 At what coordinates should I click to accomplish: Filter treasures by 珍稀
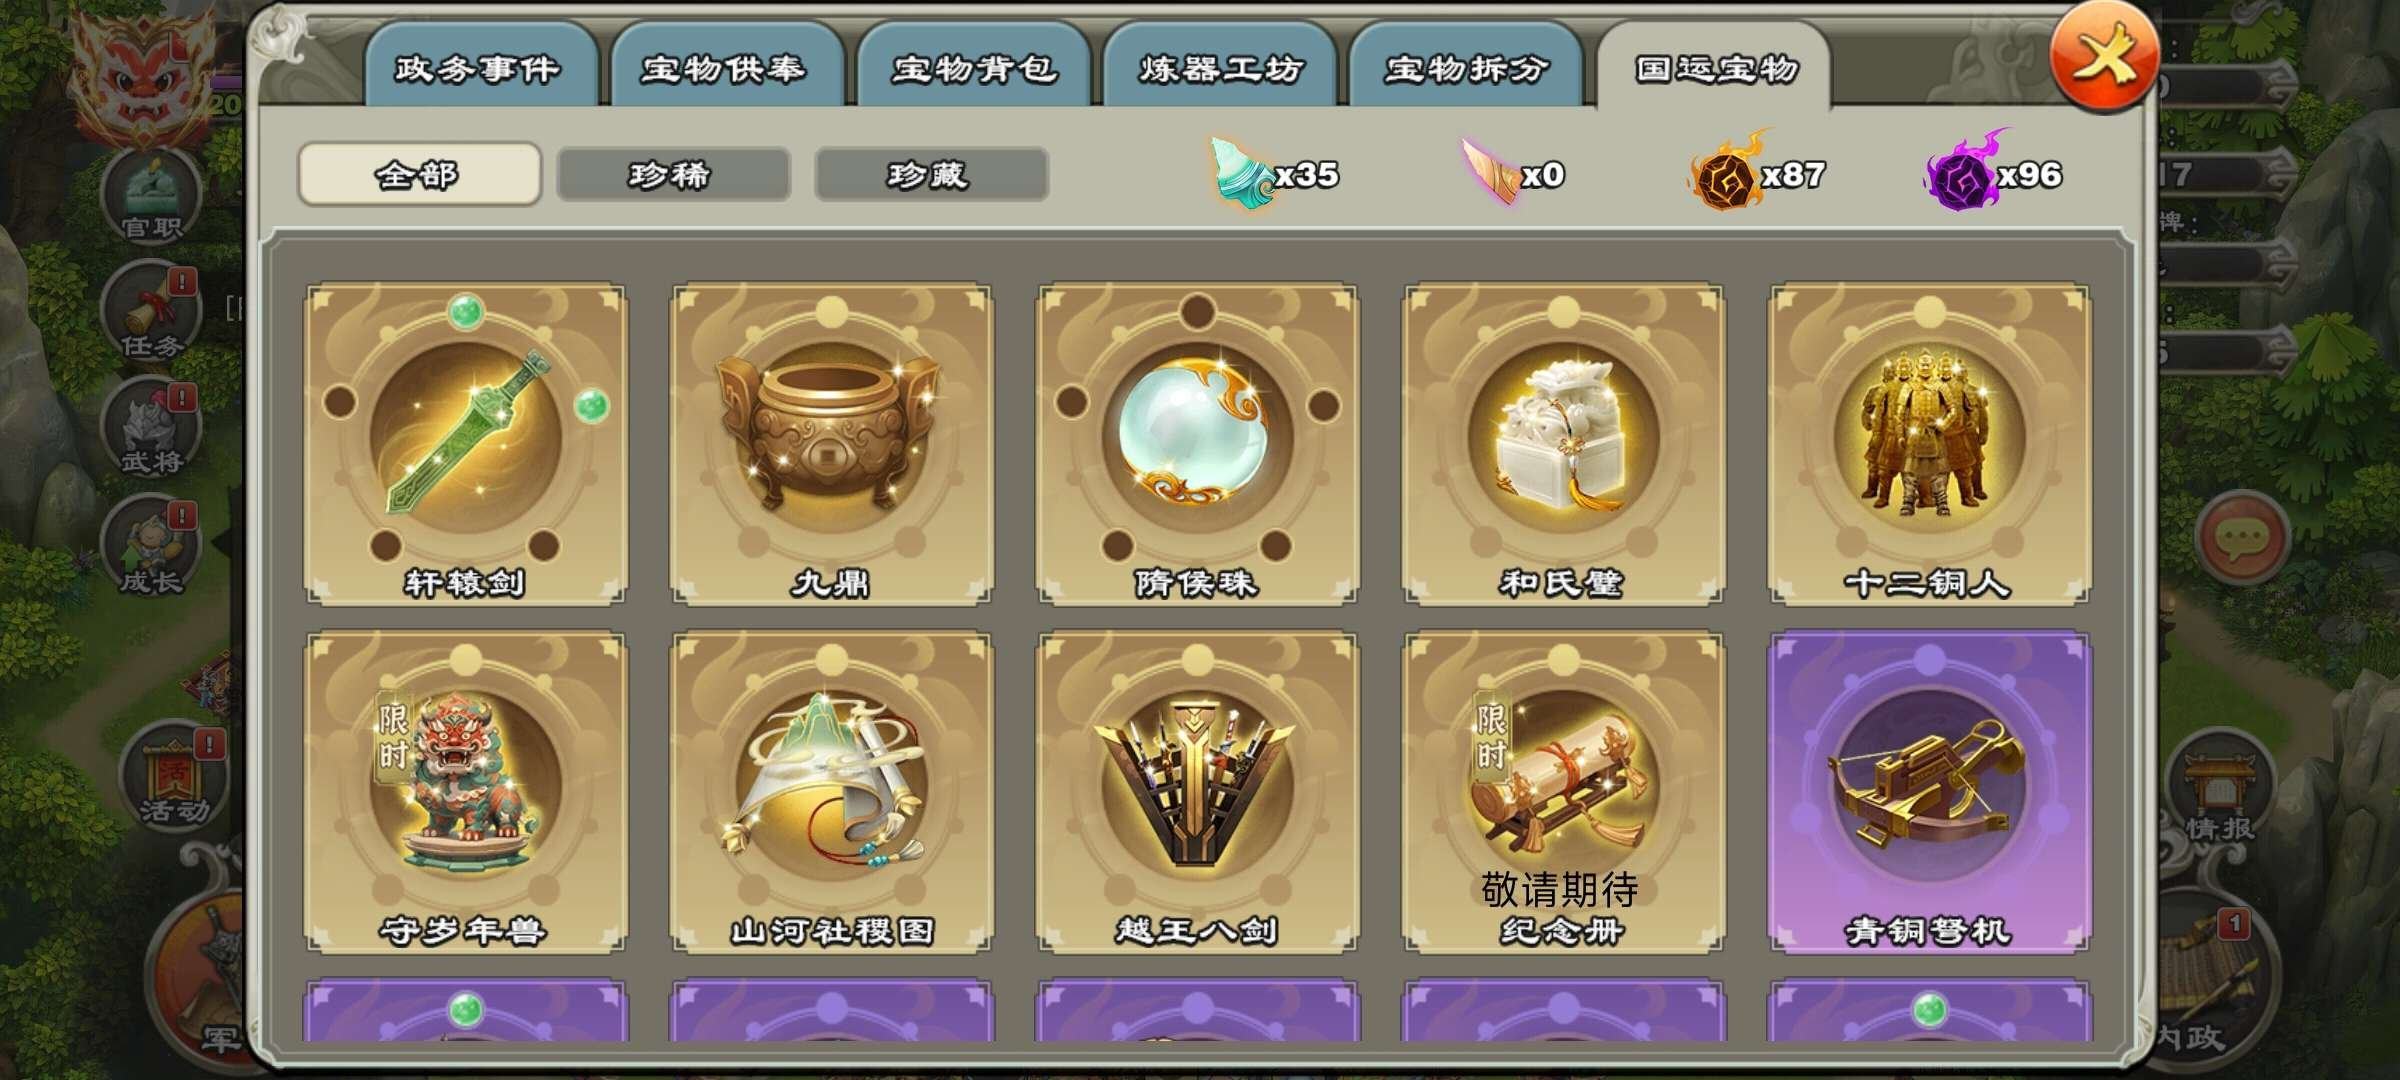(x=673, y=175)
